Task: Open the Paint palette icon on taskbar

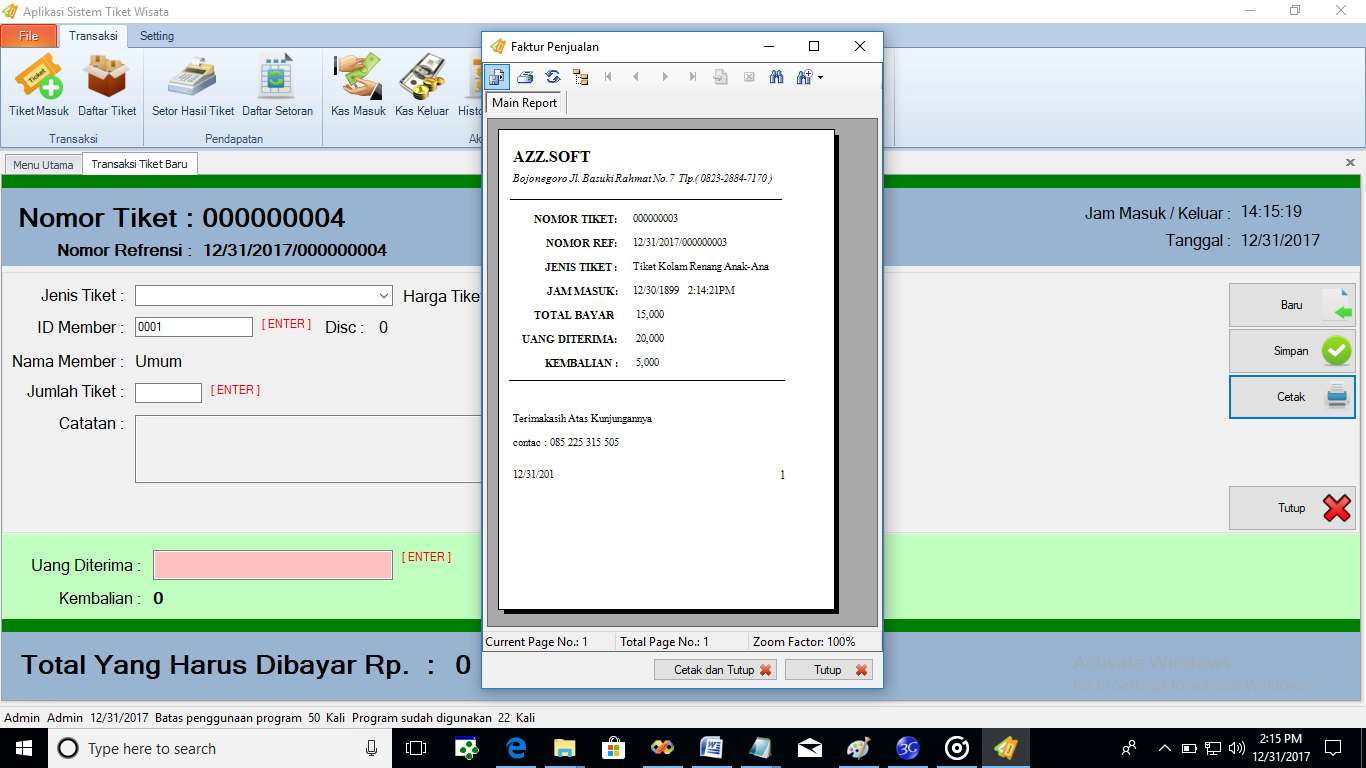Action: coord(859,748)
